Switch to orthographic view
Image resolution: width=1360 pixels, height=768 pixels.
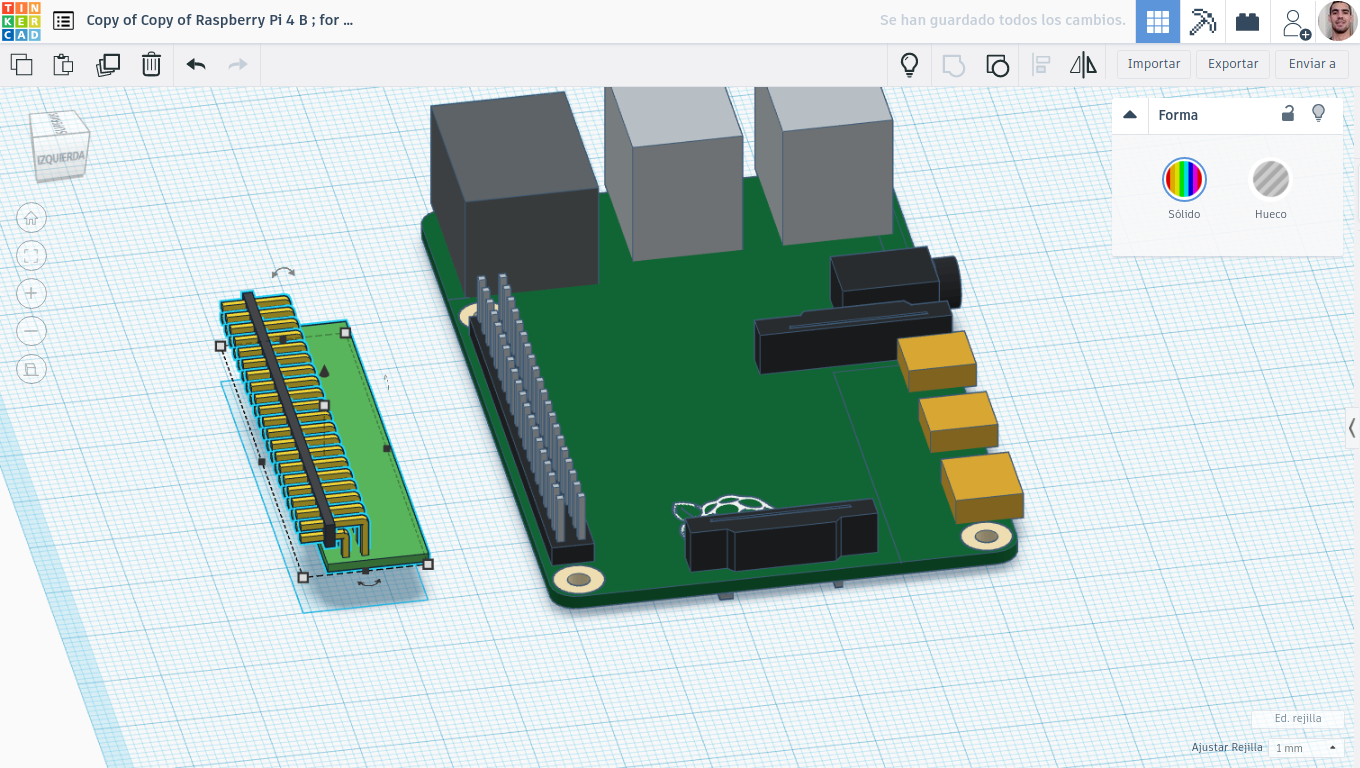coord(31,369)
